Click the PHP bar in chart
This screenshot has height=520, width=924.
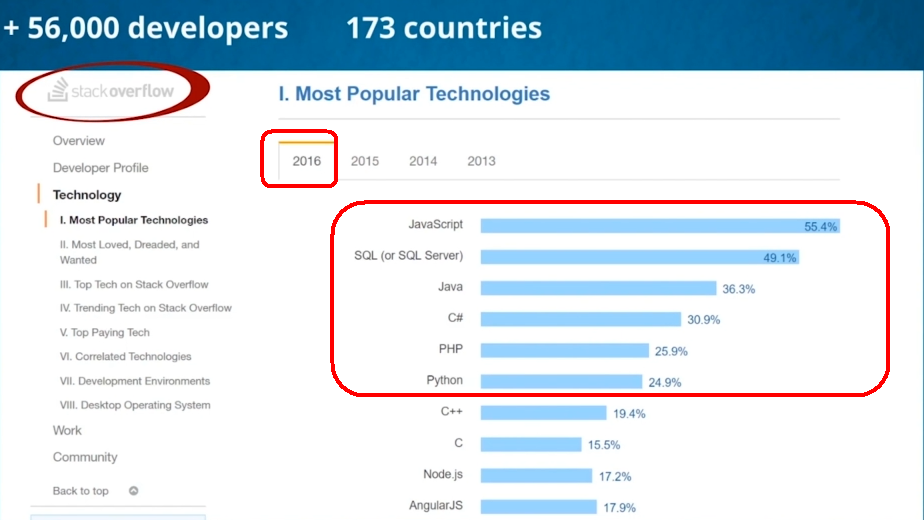point(565,351)
